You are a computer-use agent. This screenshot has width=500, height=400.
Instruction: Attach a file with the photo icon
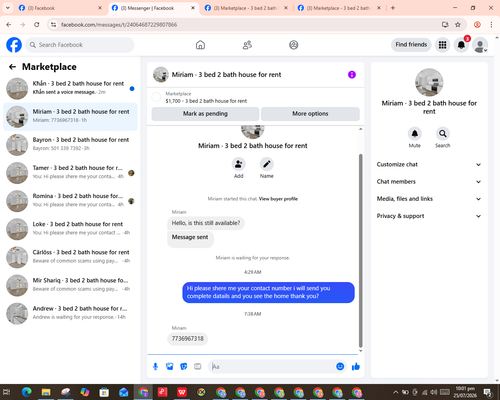pos(170,367)
